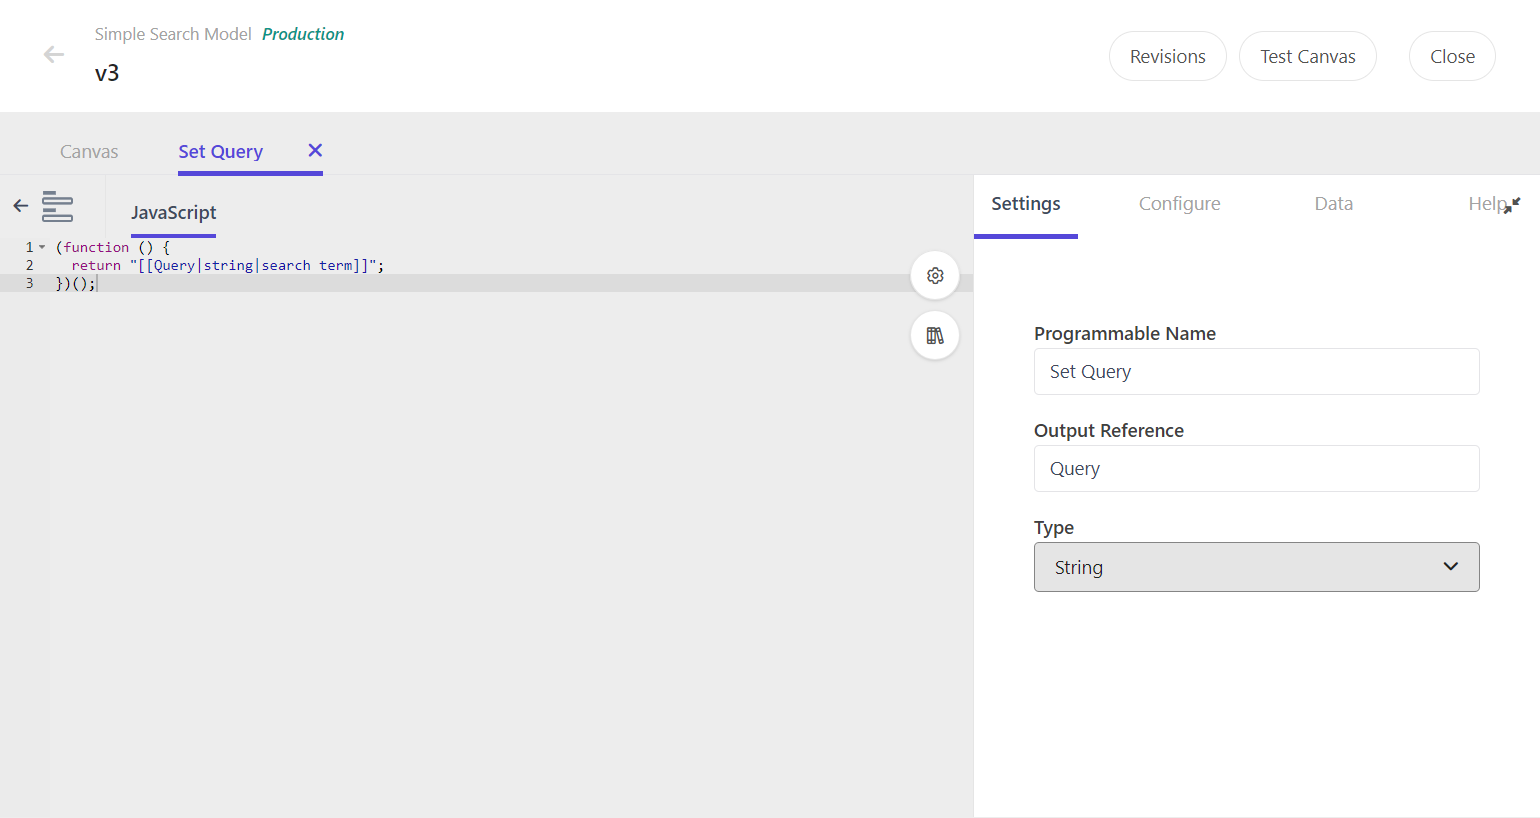
Task: Open the code snippet library icon
Action: pos(934,335)
